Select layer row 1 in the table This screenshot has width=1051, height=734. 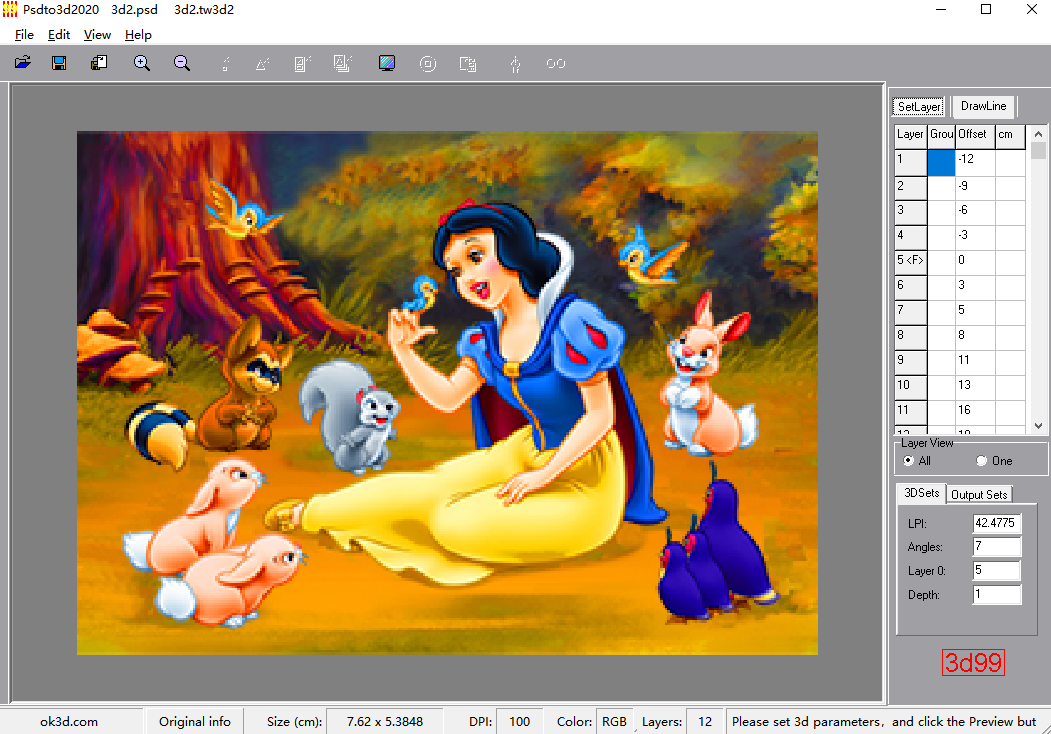pos(911,162)
